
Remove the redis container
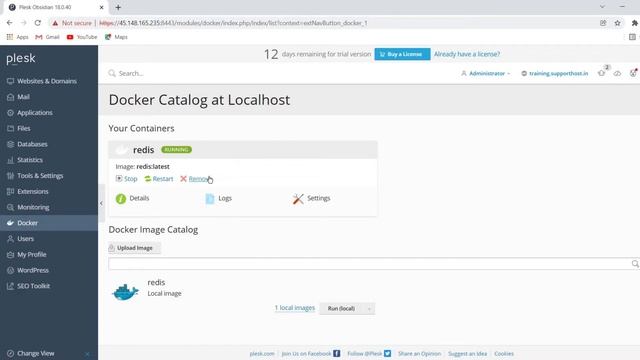pyautogui.click(x=195, y=179)
